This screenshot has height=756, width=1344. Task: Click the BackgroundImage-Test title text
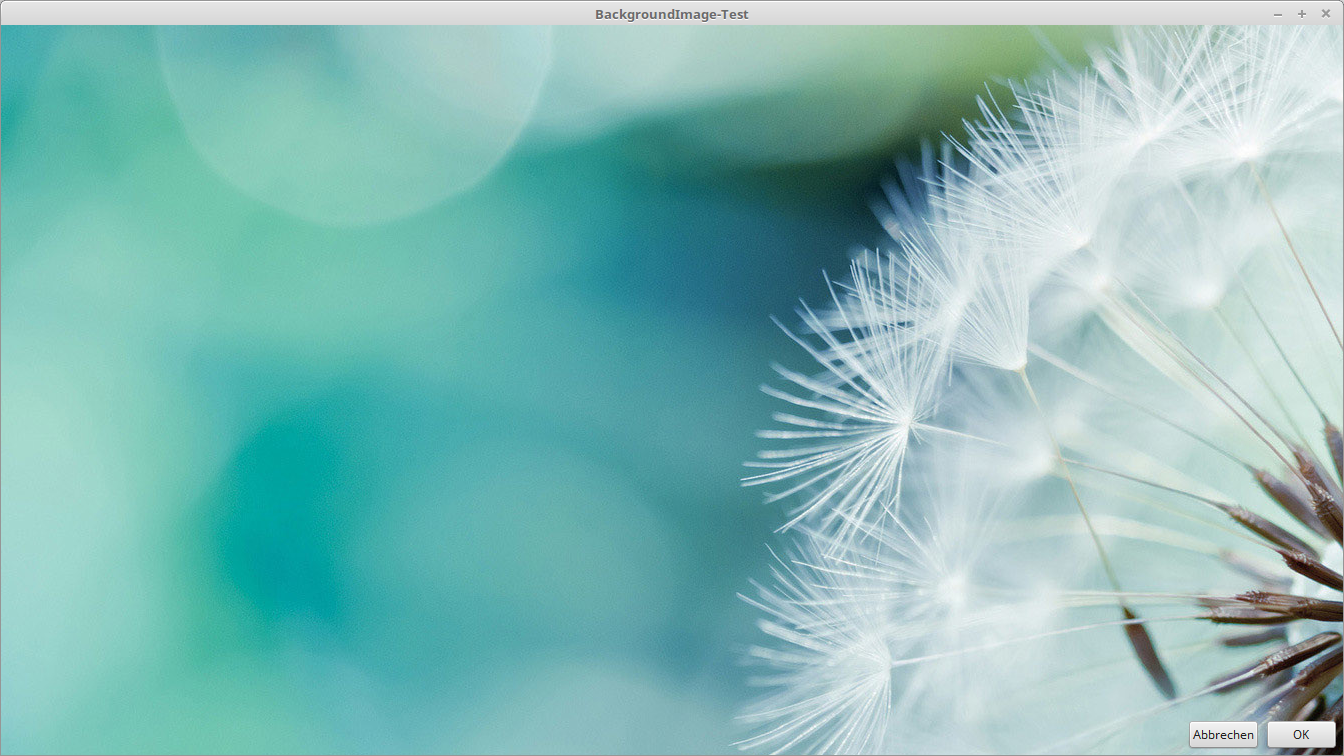[x=671, y=14]
